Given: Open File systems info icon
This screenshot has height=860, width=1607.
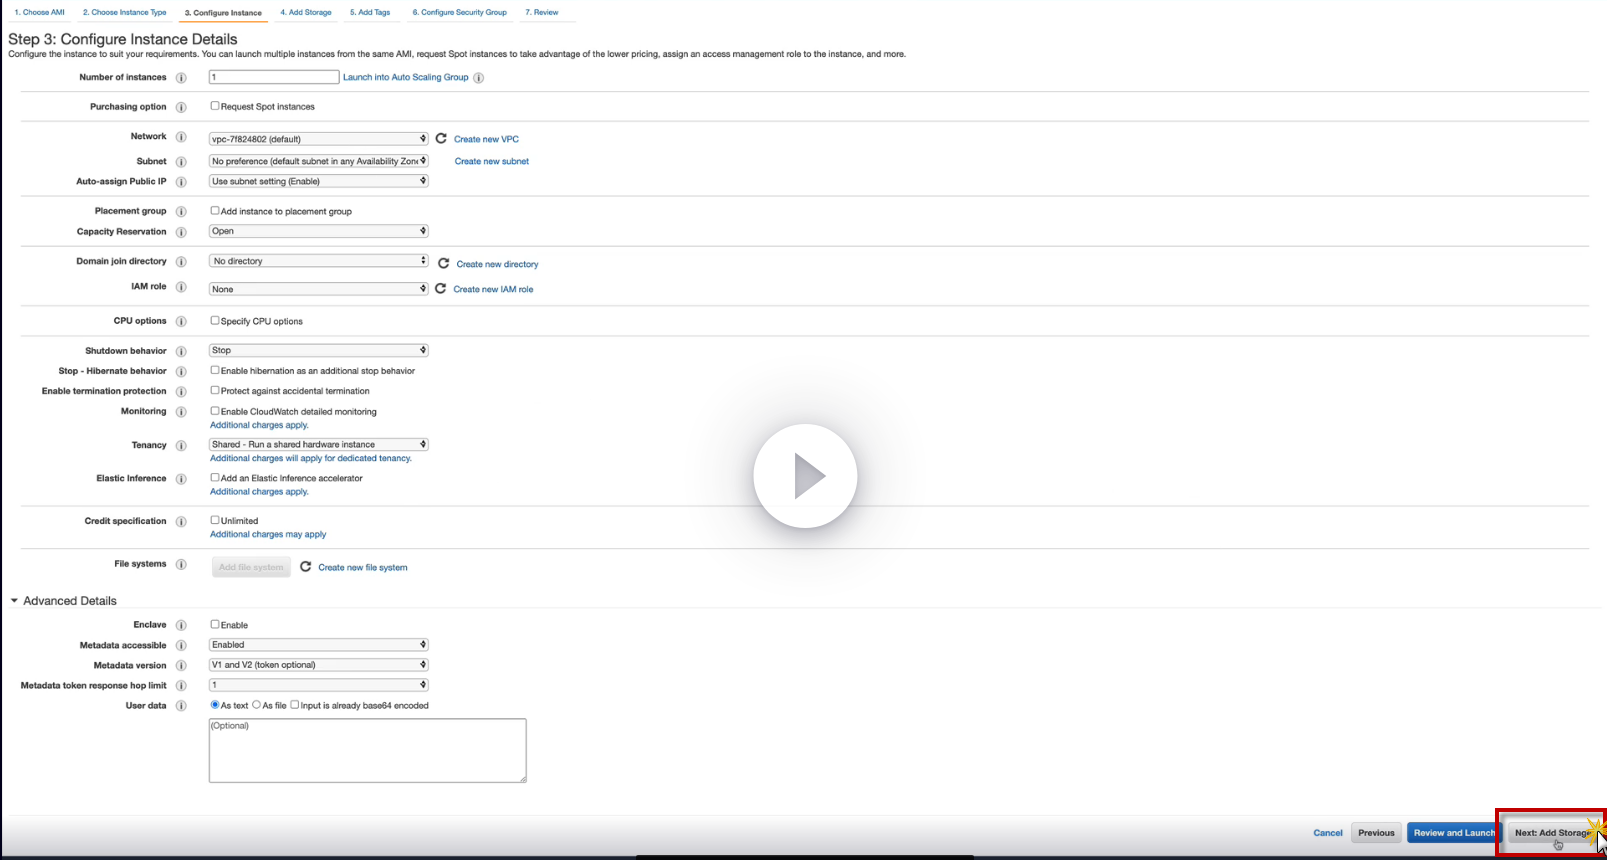Looking at the screenshot, I should [x=181, y=565].
